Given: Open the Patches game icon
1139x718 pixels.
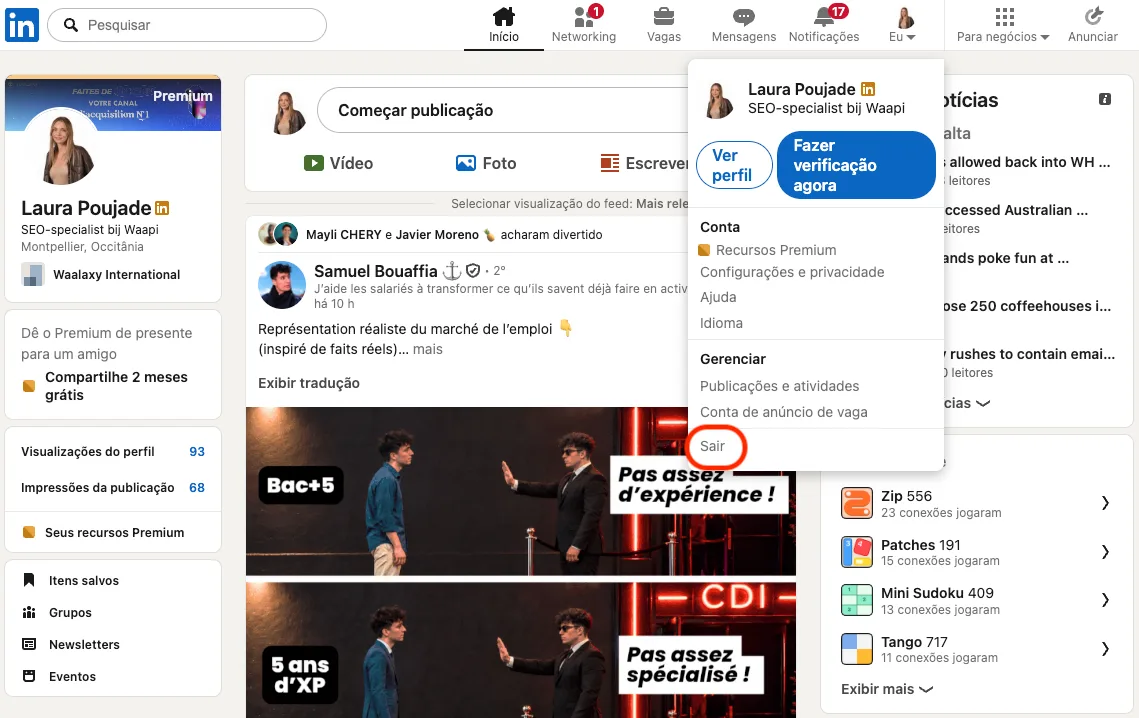Looking at the screenshot, I should tap(857, 552).
